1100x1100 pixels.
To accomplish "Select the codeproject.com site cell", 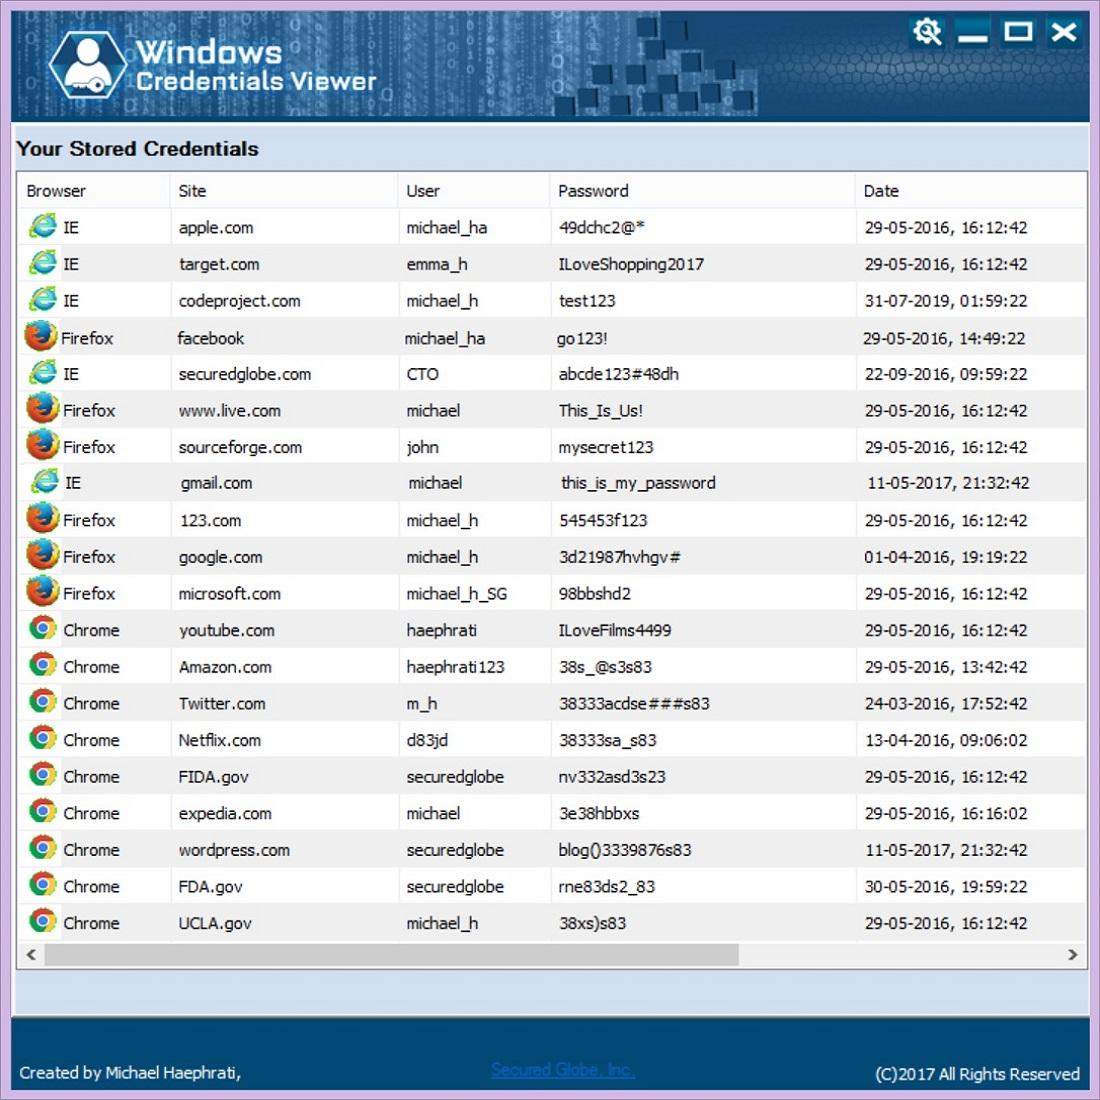I will coord(239,301).
